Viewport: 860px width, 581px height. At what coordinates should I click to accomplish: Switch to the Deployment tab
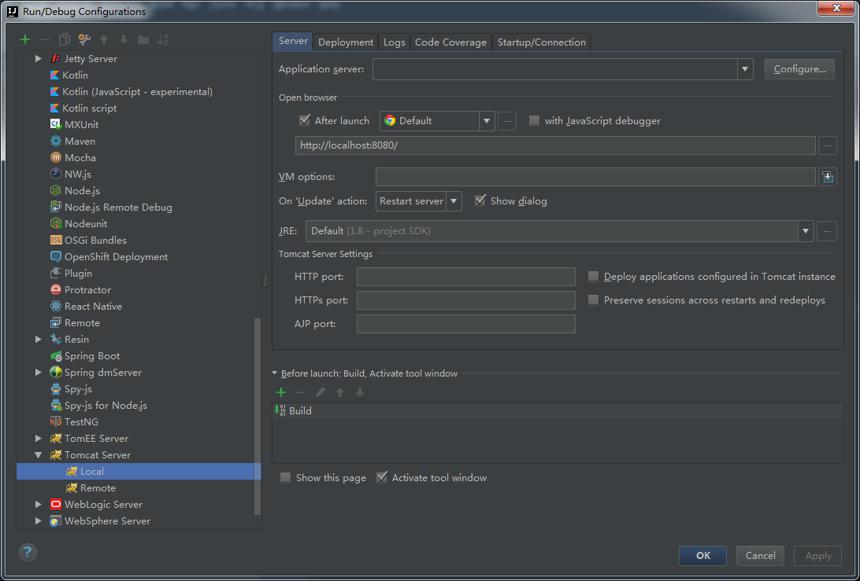(346, 42)
